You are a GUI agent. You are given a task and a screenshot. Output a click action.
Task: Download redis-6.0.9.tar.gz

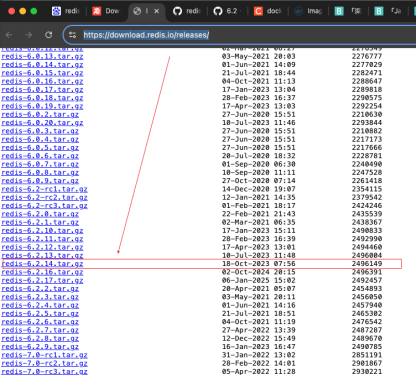click(40, 181)
